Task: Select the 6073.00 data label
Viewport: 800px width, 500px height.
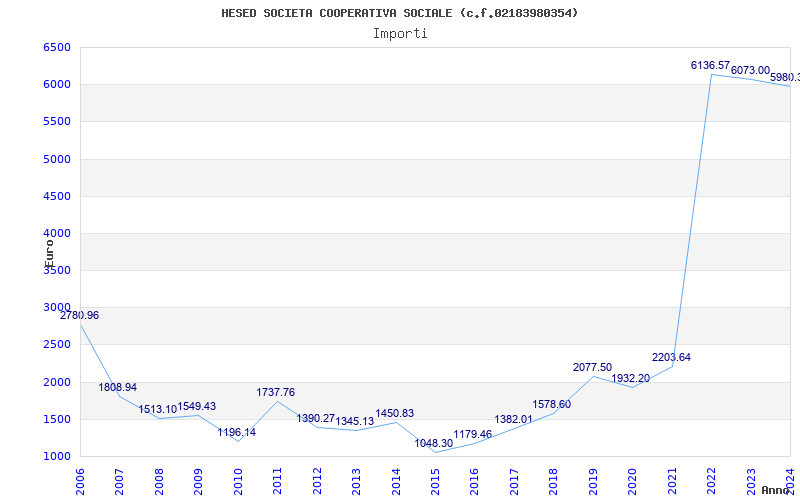Action: pos(750,70)
